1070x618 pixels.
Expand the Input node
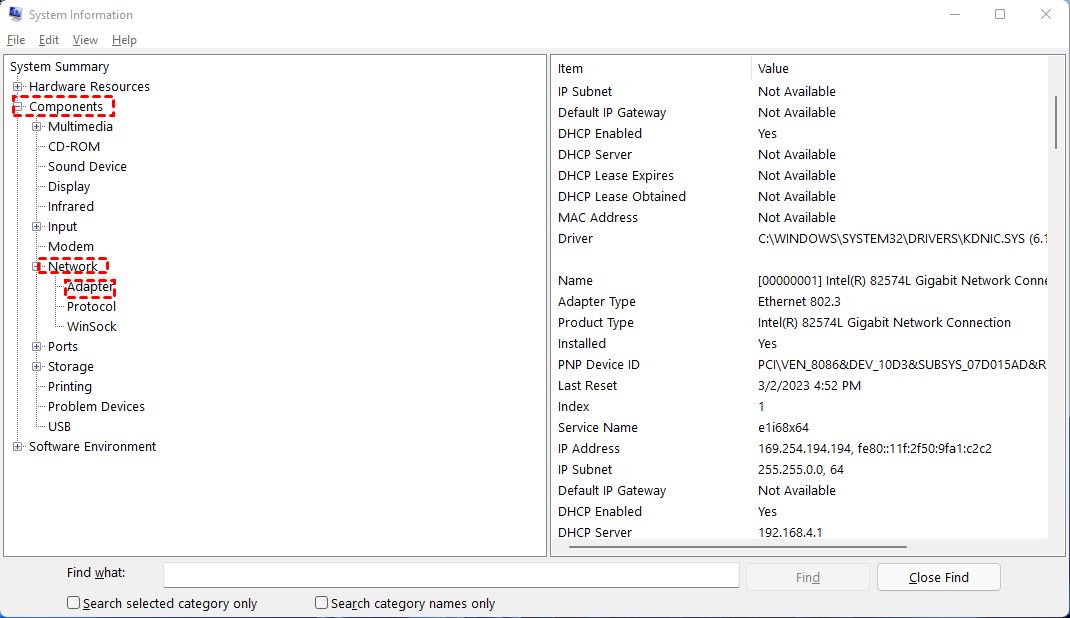(x=37, y=226)
